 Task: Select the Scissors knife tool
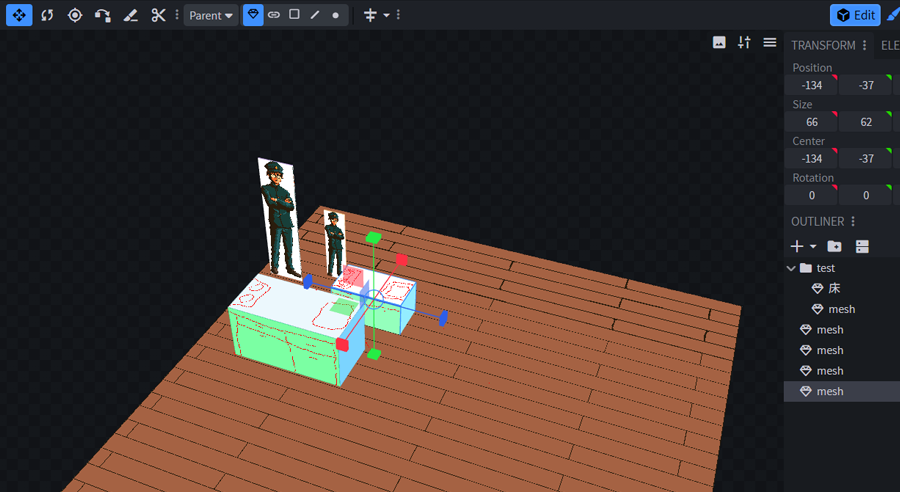(158, 15)
